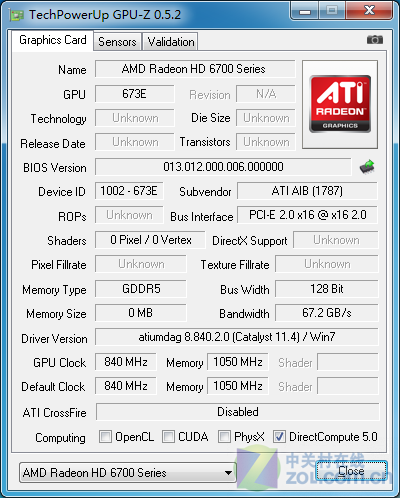Click the empty Shader field in Default Clock row
Viewport: 400px width, 498px height.
pyautogui.click(x=348, y=386)
